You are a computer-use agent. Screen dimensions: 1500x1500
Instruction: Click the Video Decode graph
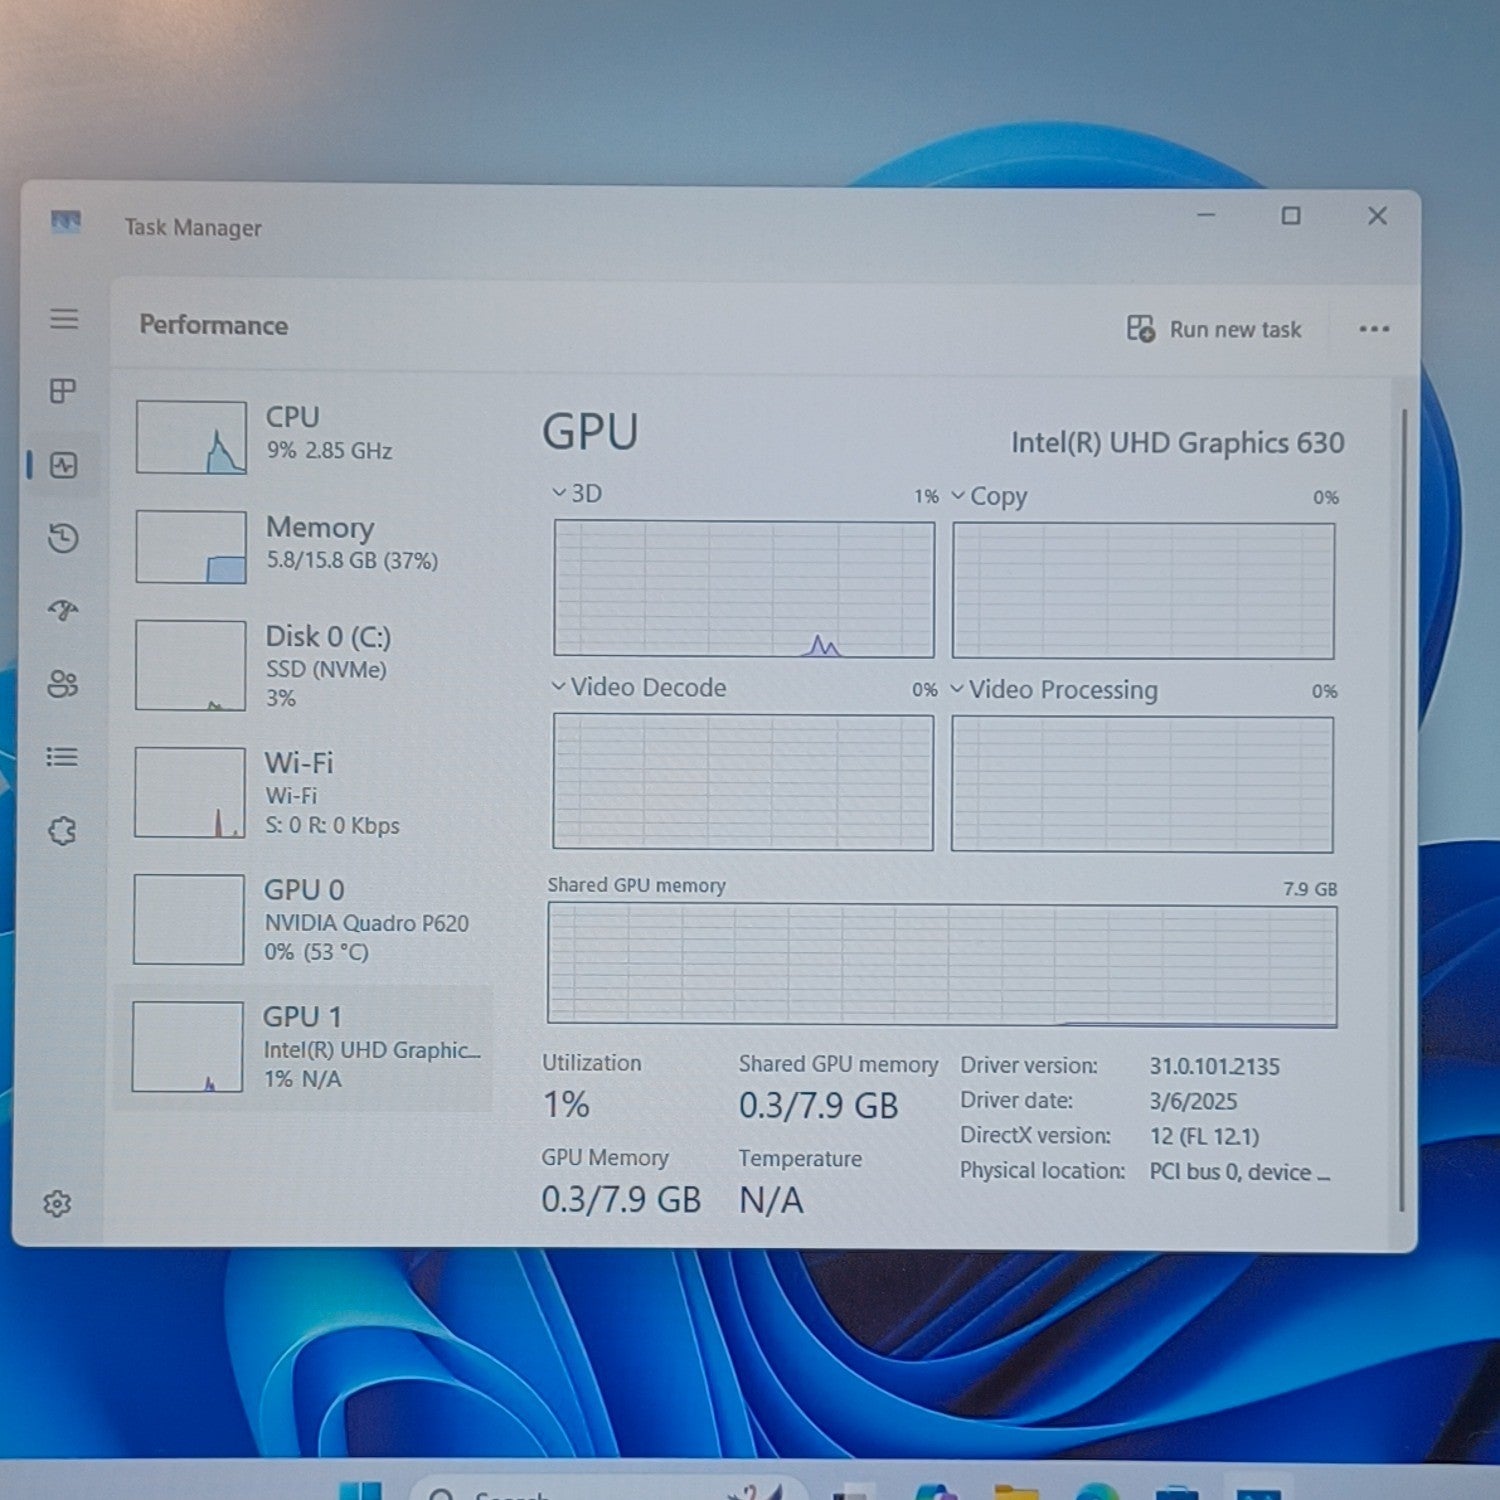(x=743, y=782)
